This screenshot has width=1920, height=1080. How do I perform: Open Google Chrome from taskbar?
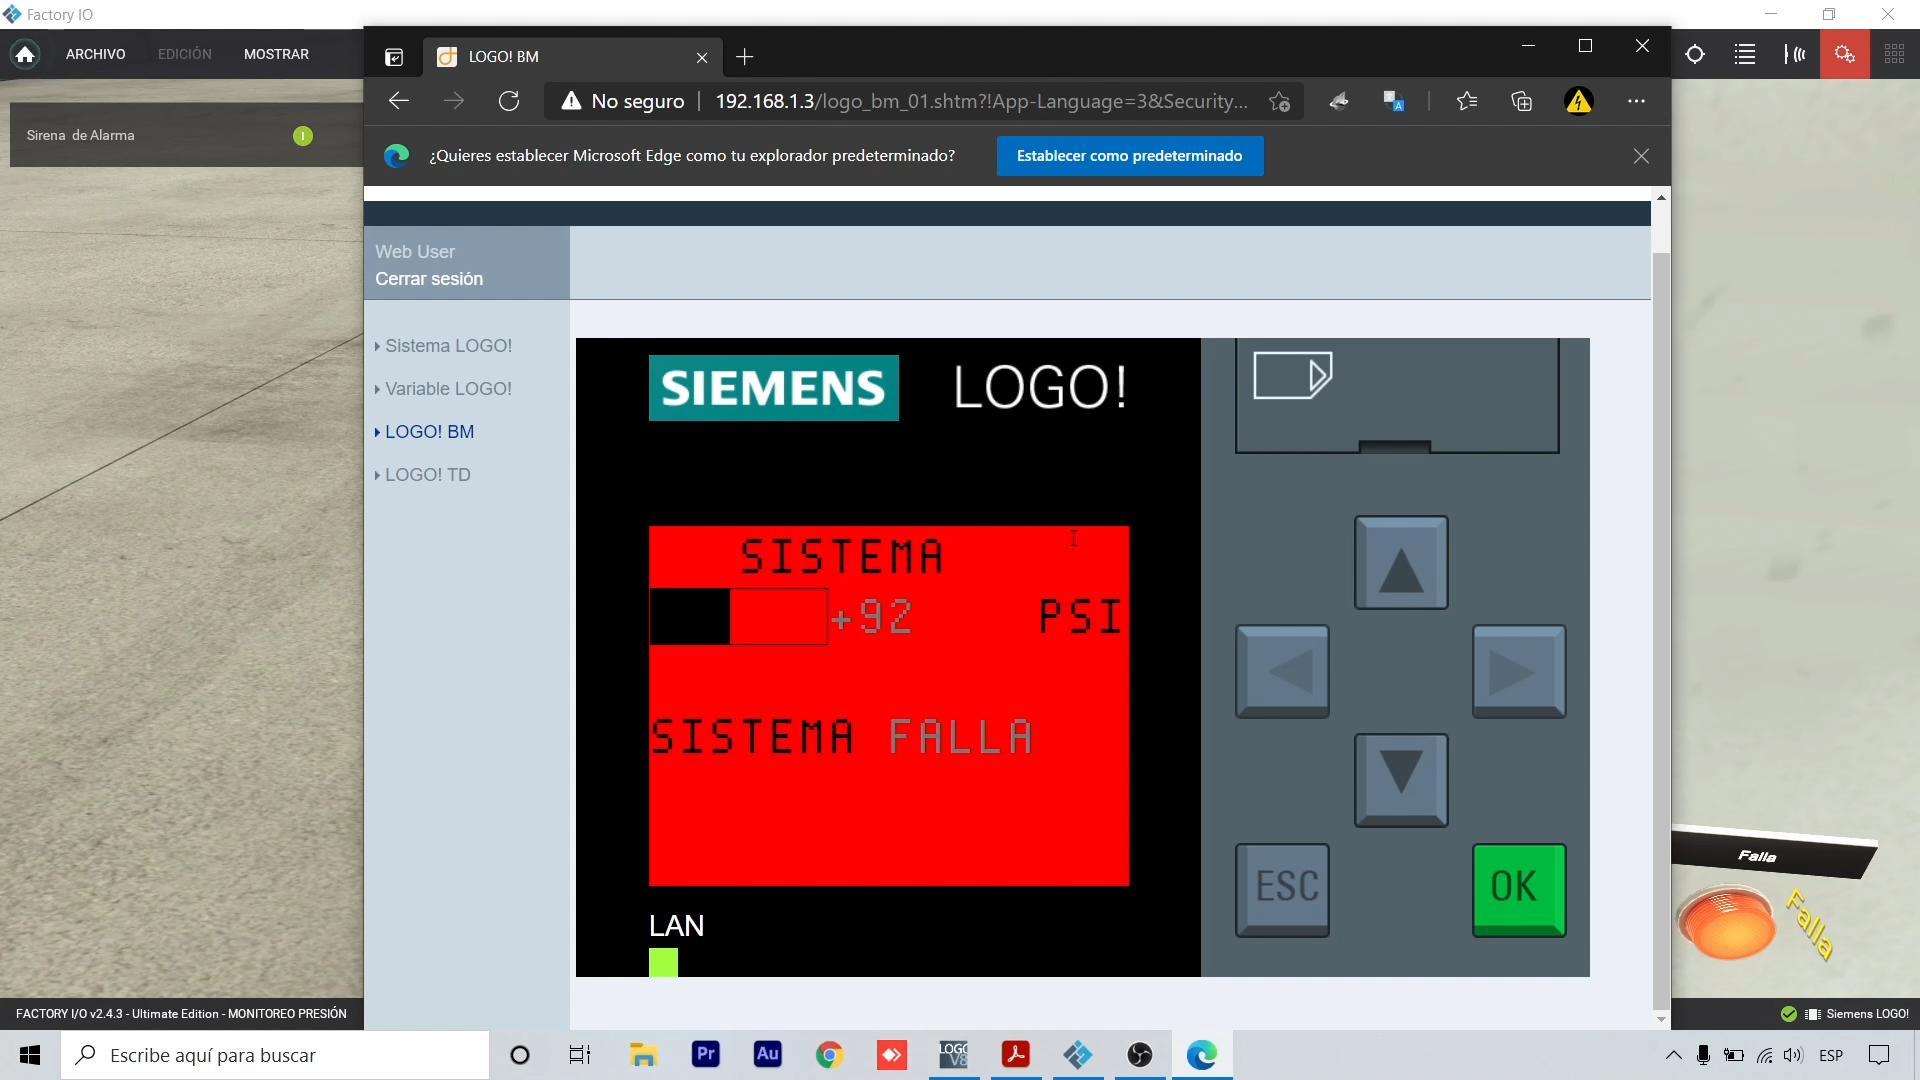coord(829,1055)
